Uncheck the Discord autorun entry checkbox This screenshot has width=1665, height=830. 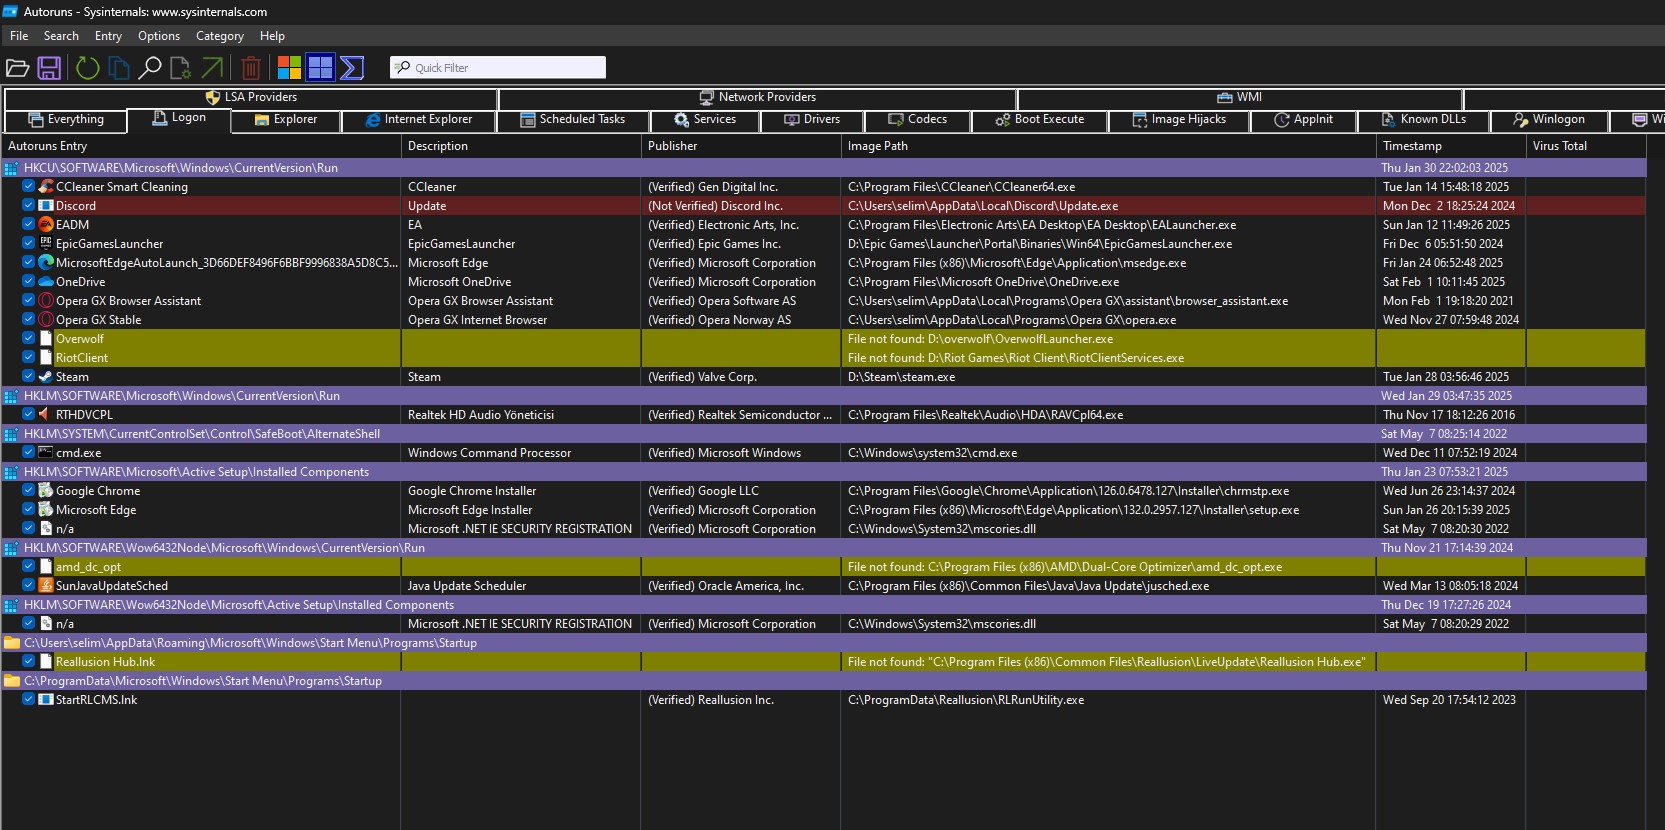29,205
